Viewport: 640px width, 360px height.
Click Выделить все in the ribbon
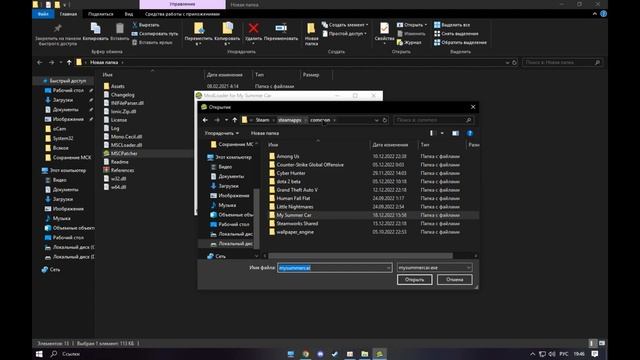pos(452,25)
